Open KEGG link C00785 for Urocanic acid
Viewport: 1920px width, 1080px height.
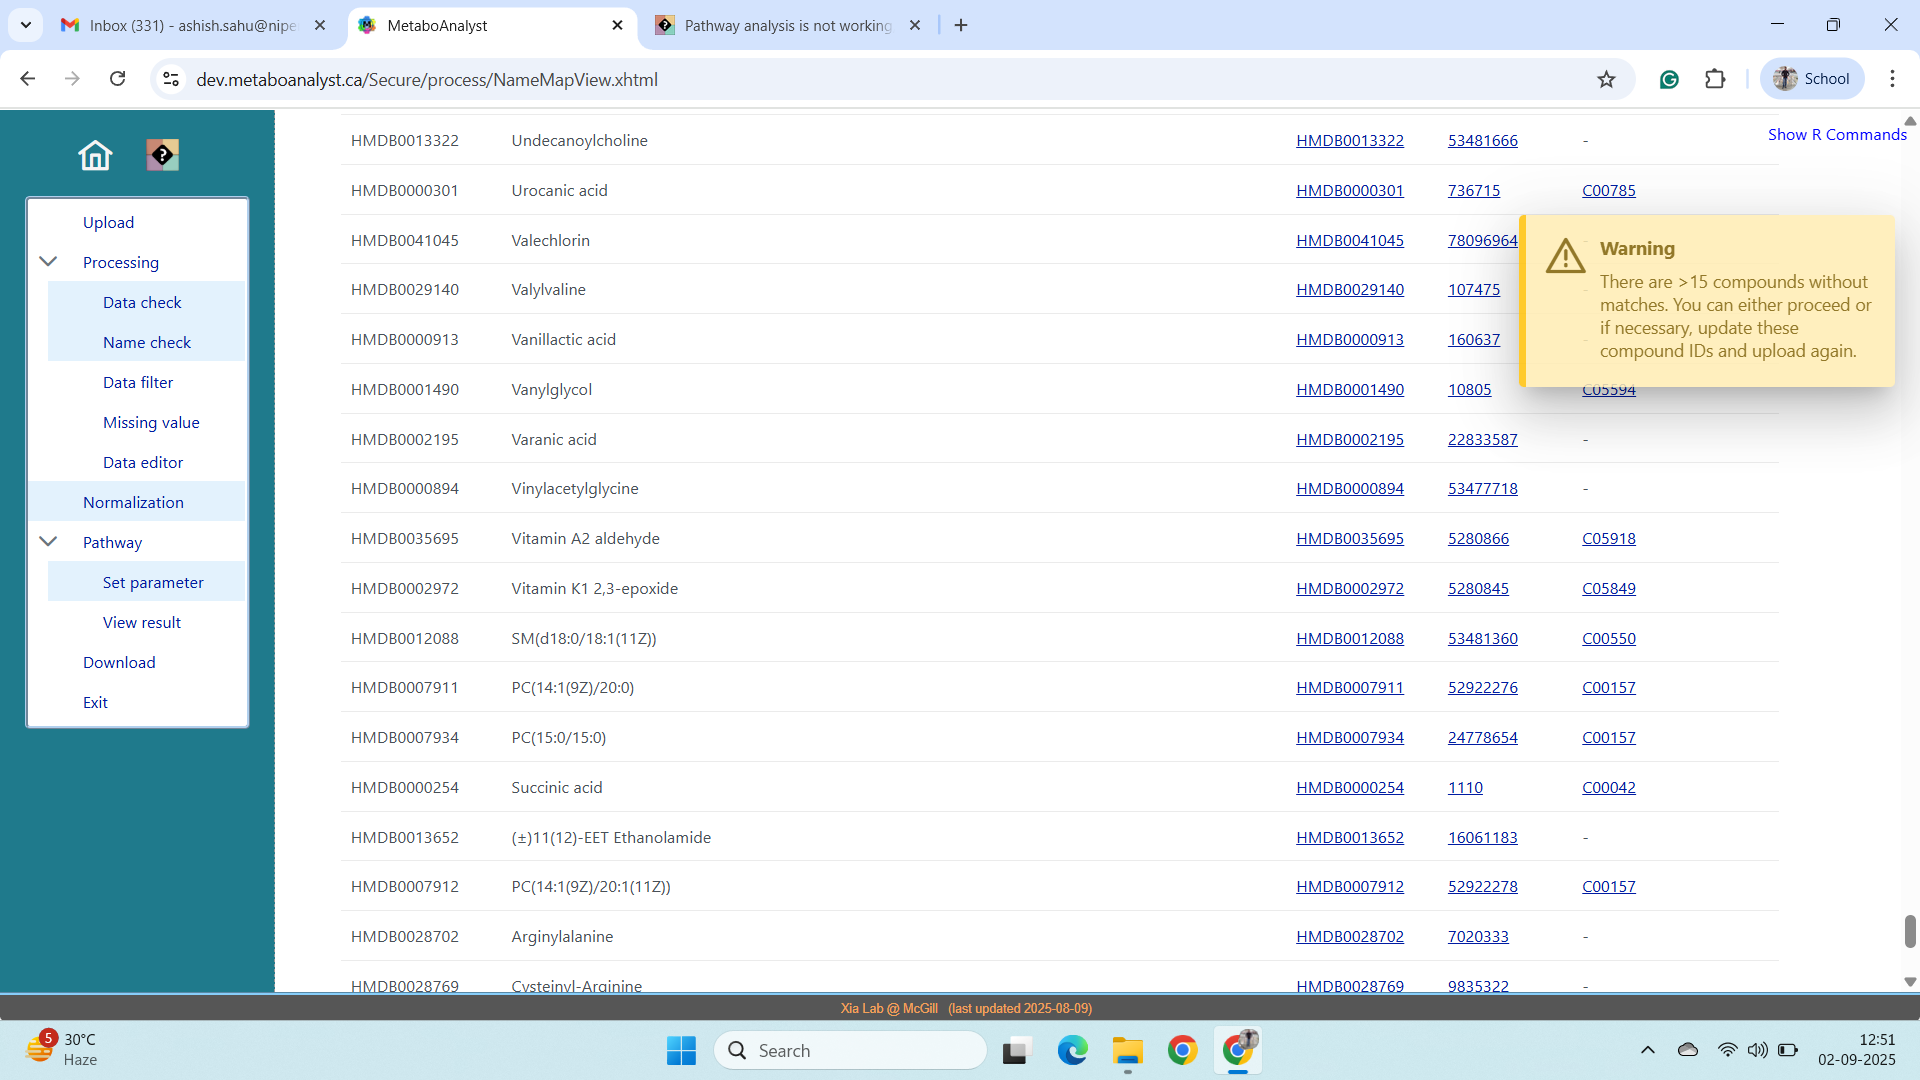1608,190
